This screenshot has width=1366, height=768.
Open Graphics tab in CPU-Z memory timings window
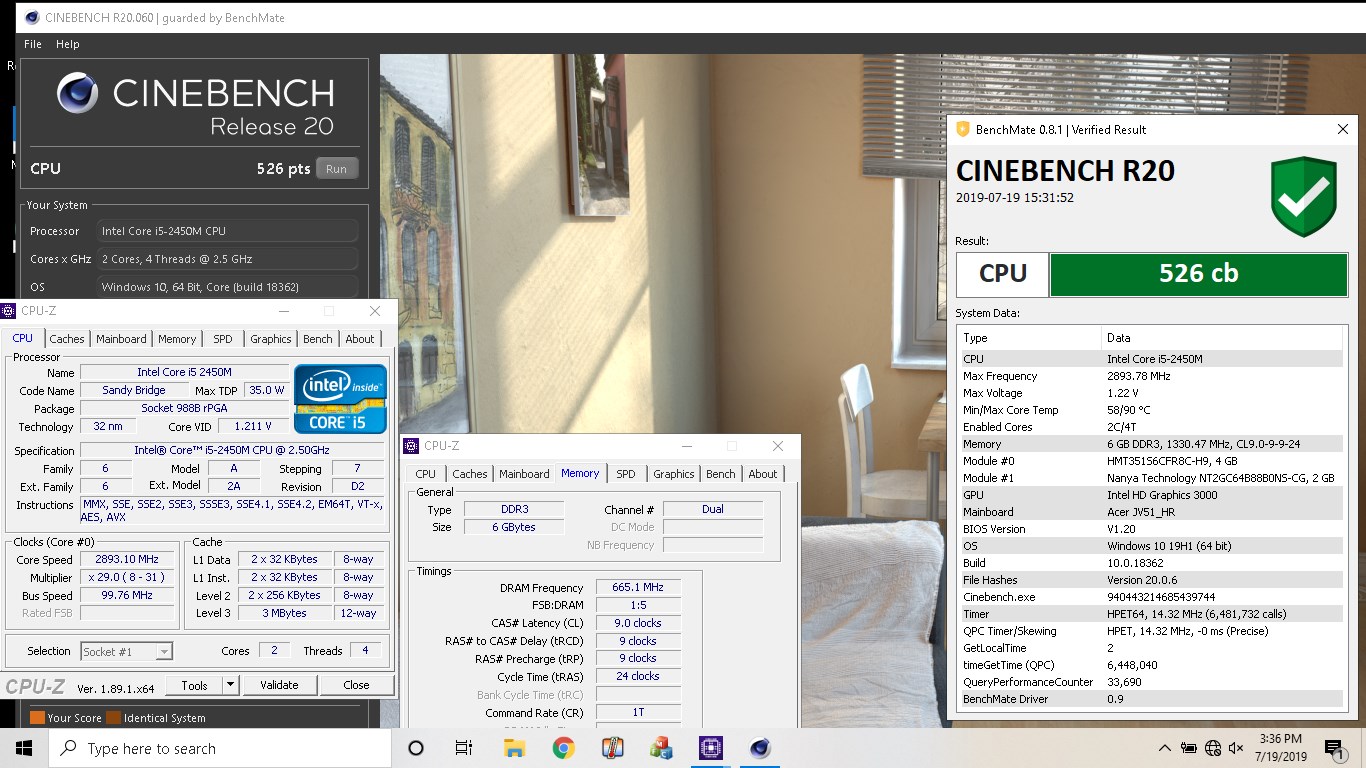(674, 474)
